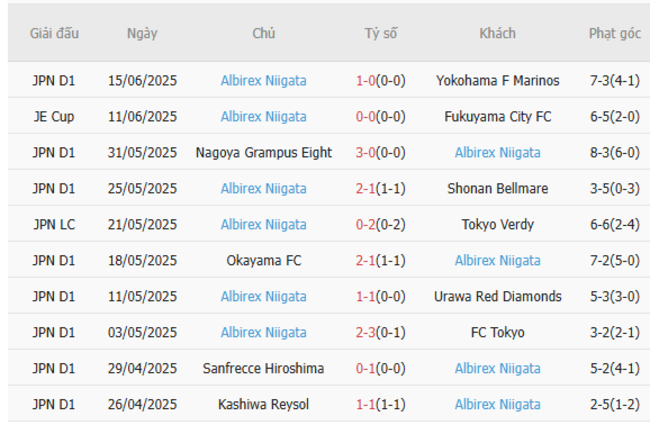Click the Tỷ số column header
The height and width of the screenshot is (425, 650).
380,34
